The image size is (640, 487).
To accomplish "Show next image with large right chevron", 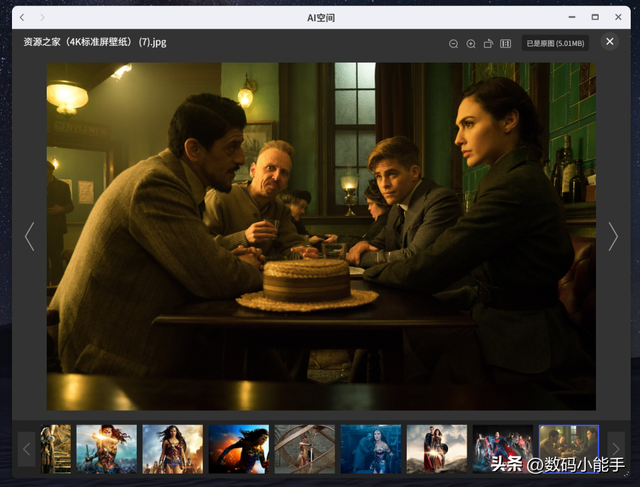I will (x=613, y=236).
